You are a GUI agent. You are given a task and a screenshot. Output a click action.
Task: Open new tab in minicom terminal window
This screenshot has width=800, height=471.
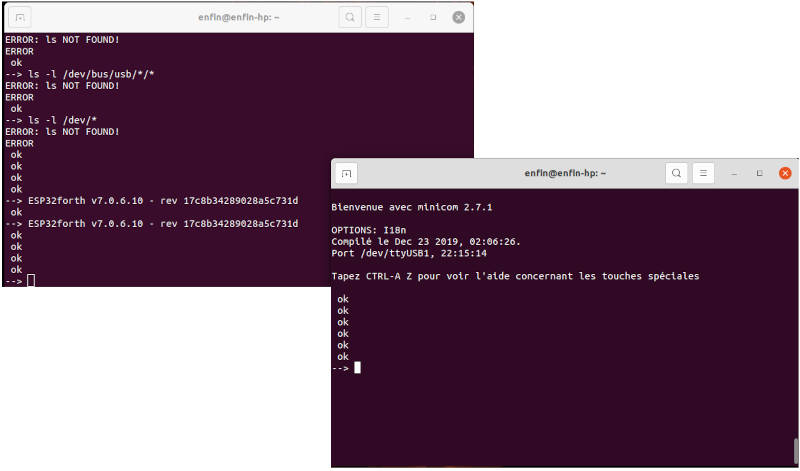point(346,173)
